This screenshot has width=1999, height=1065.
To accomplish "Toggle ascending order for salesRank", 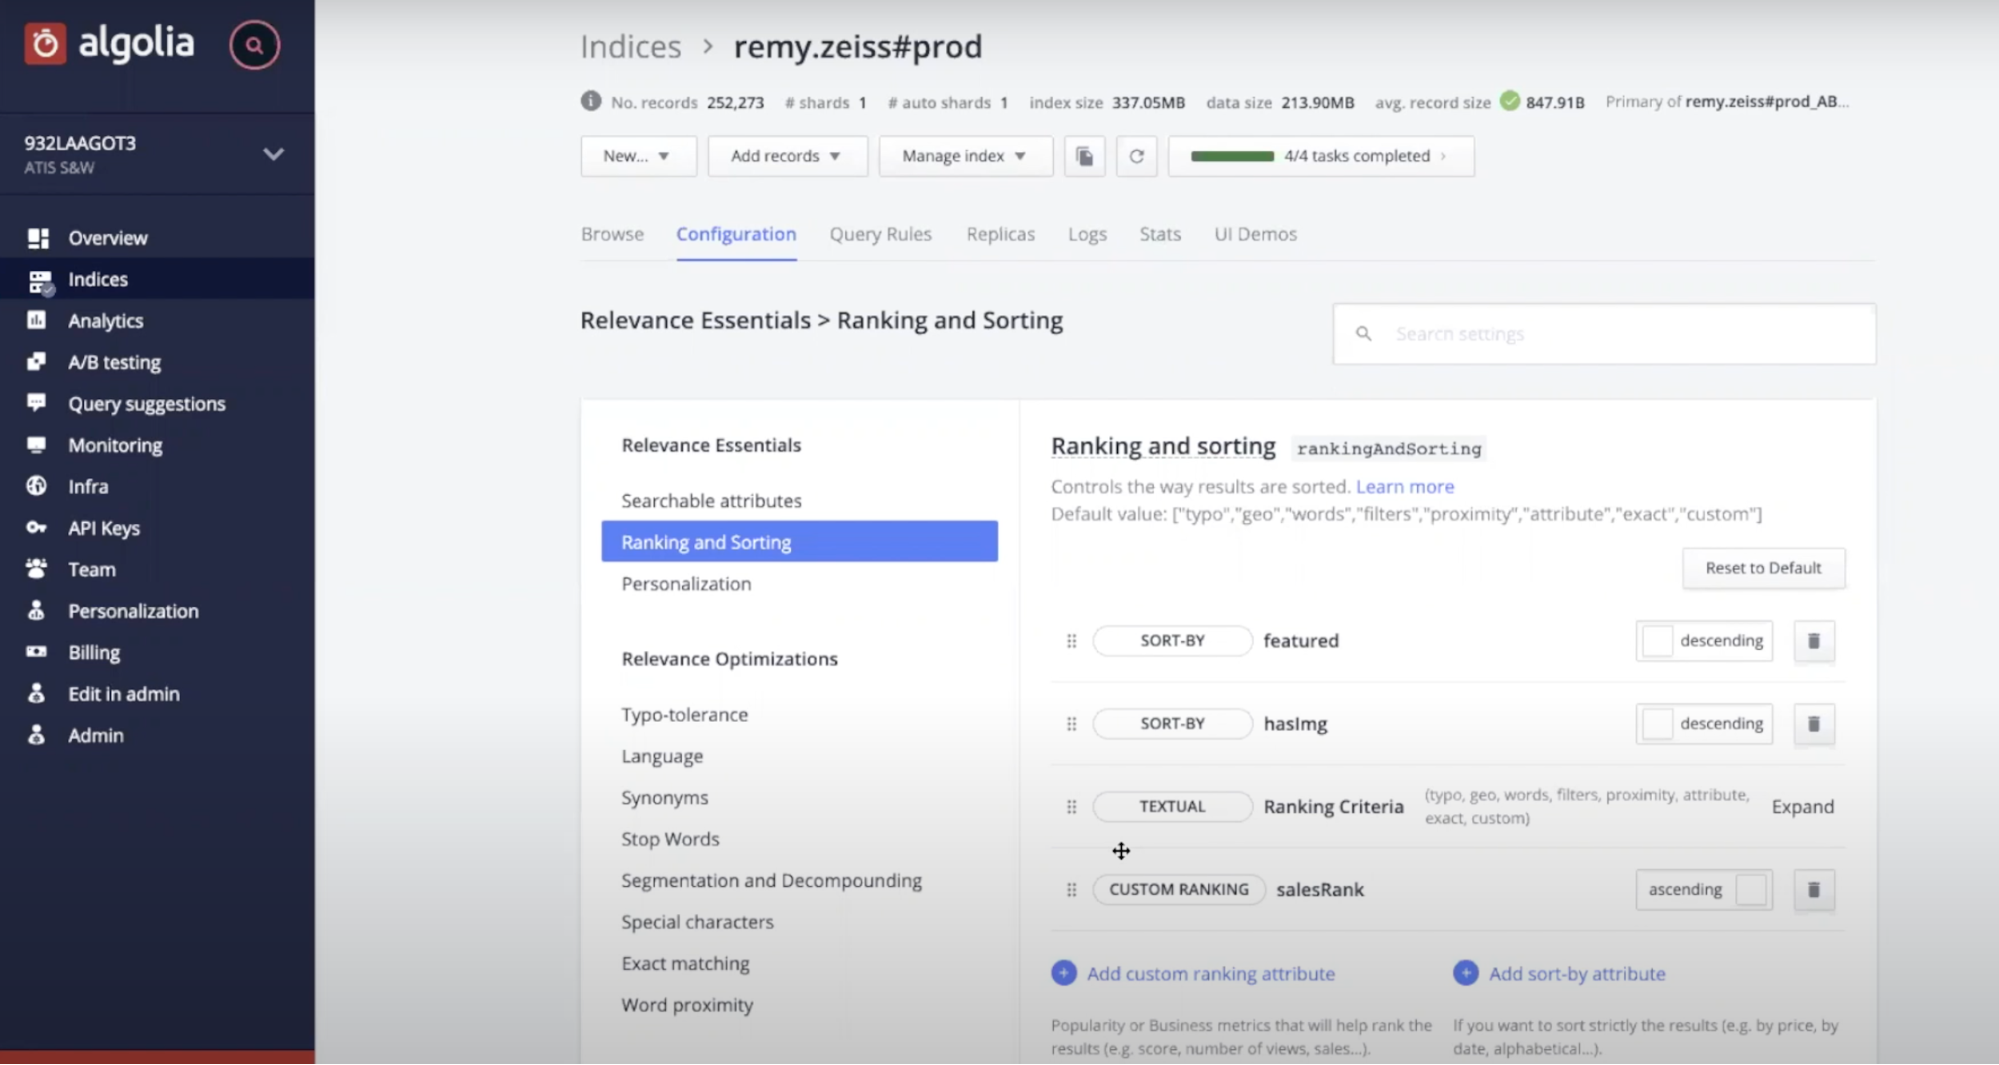I will coord(1704,890).
